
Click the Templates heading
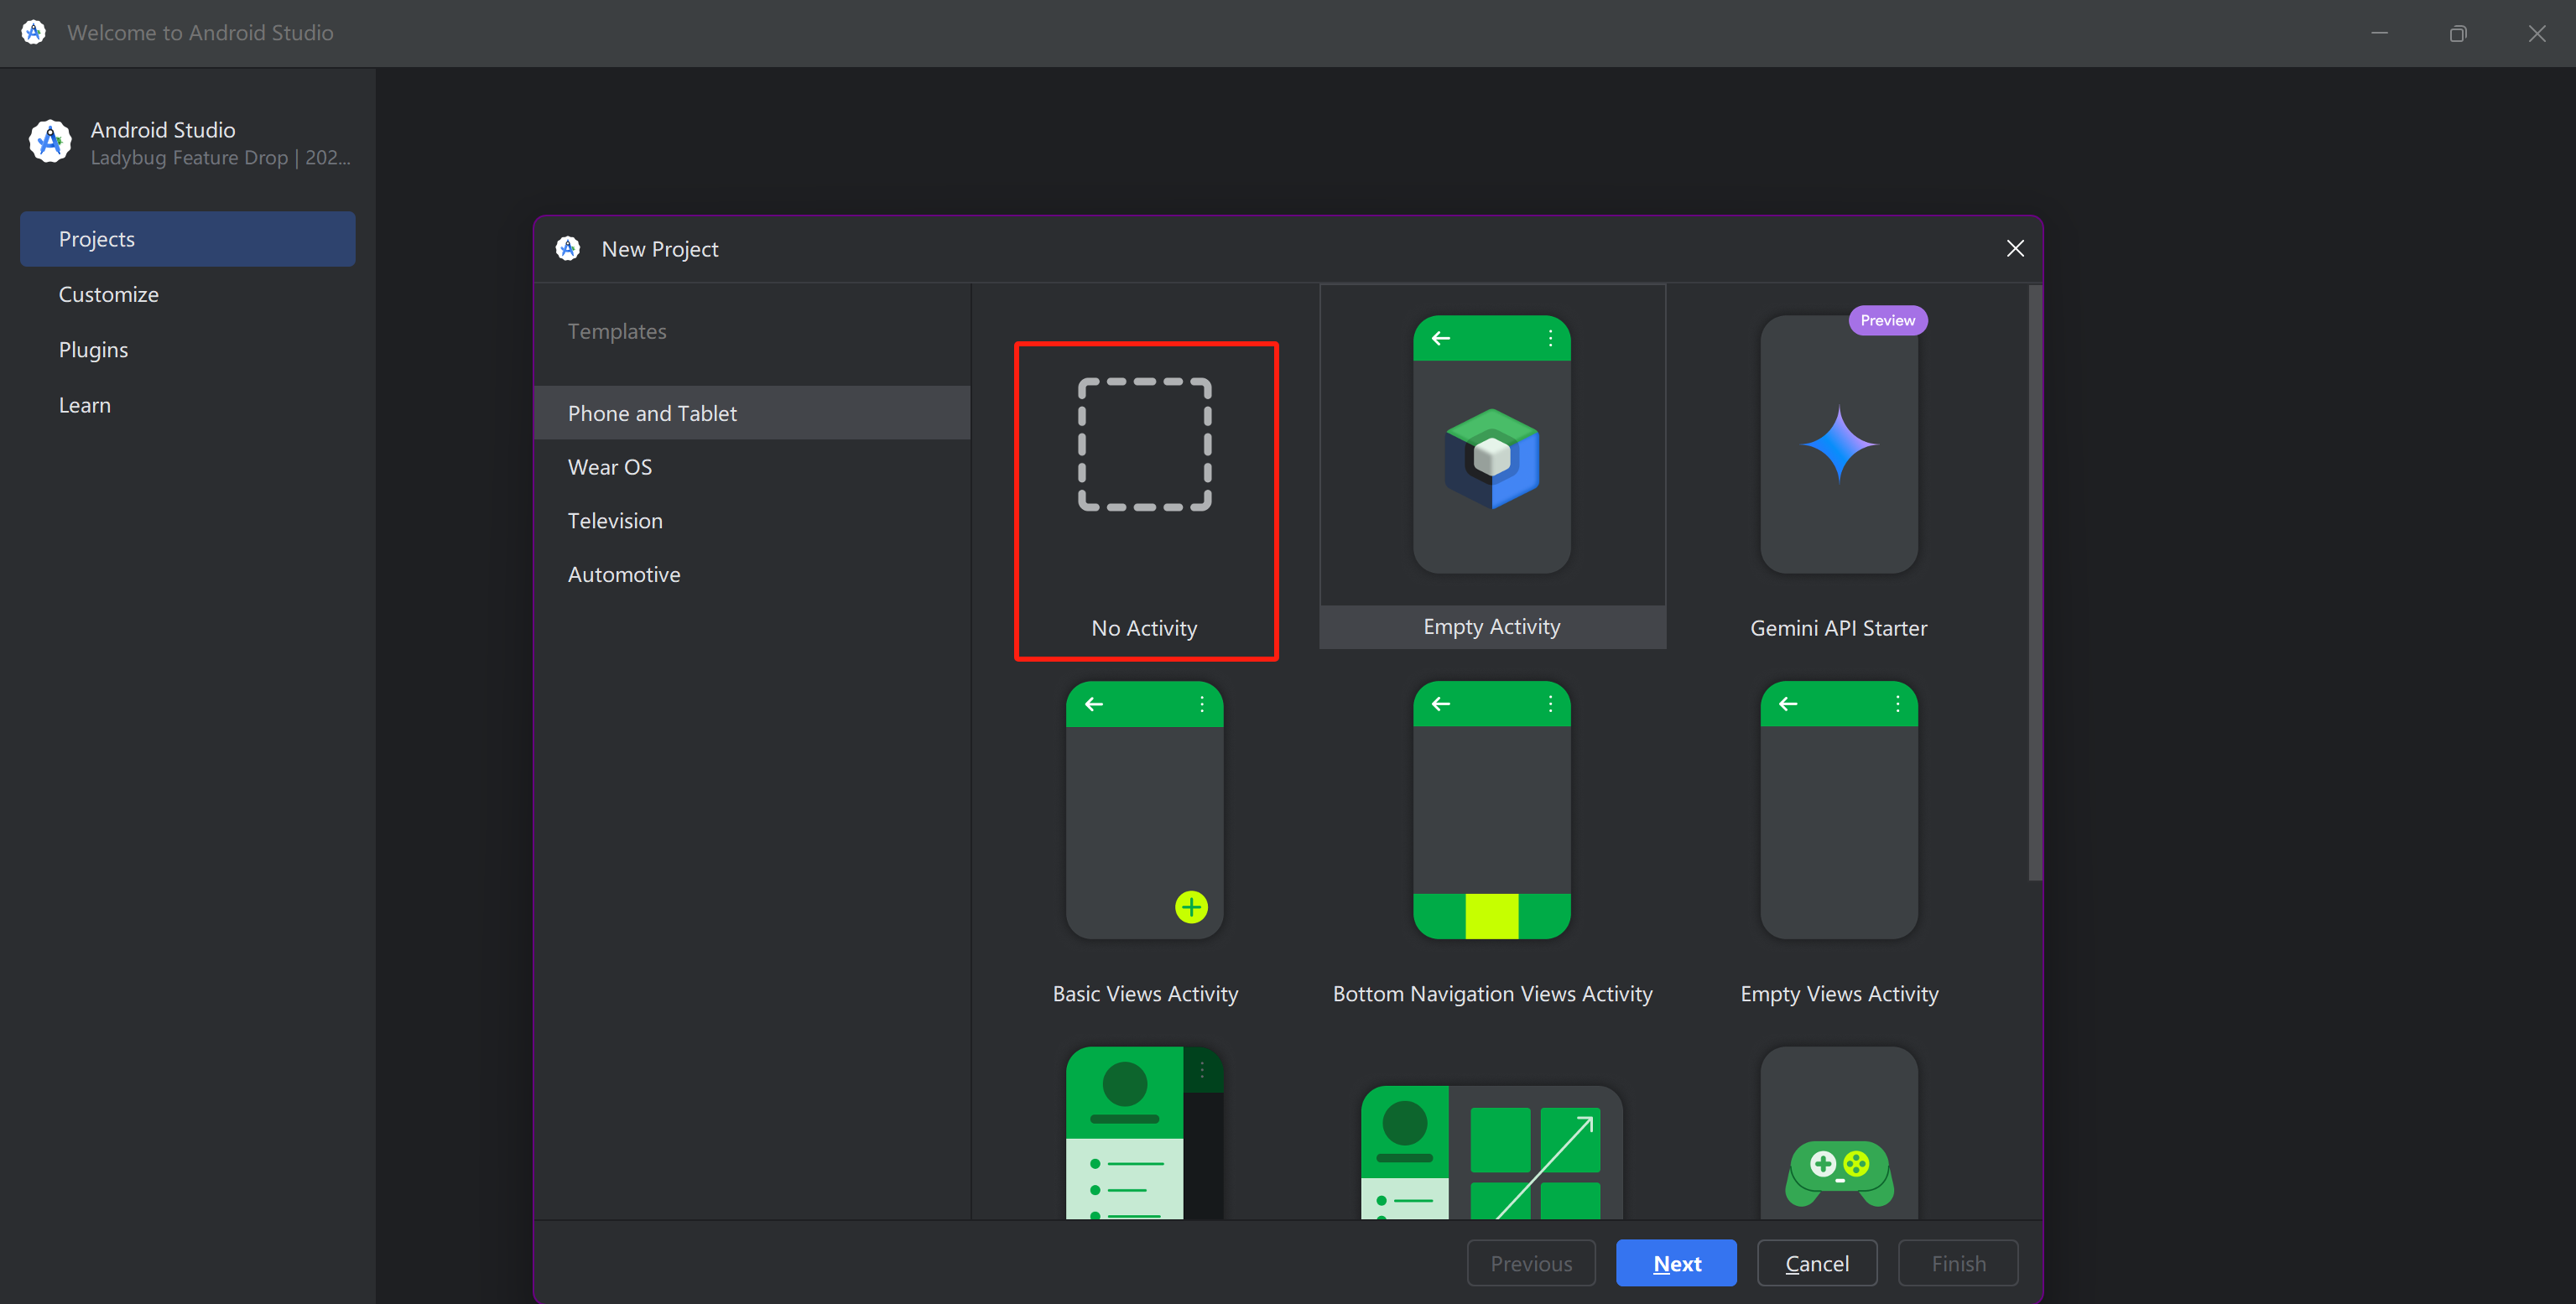[x=617, y=331]
